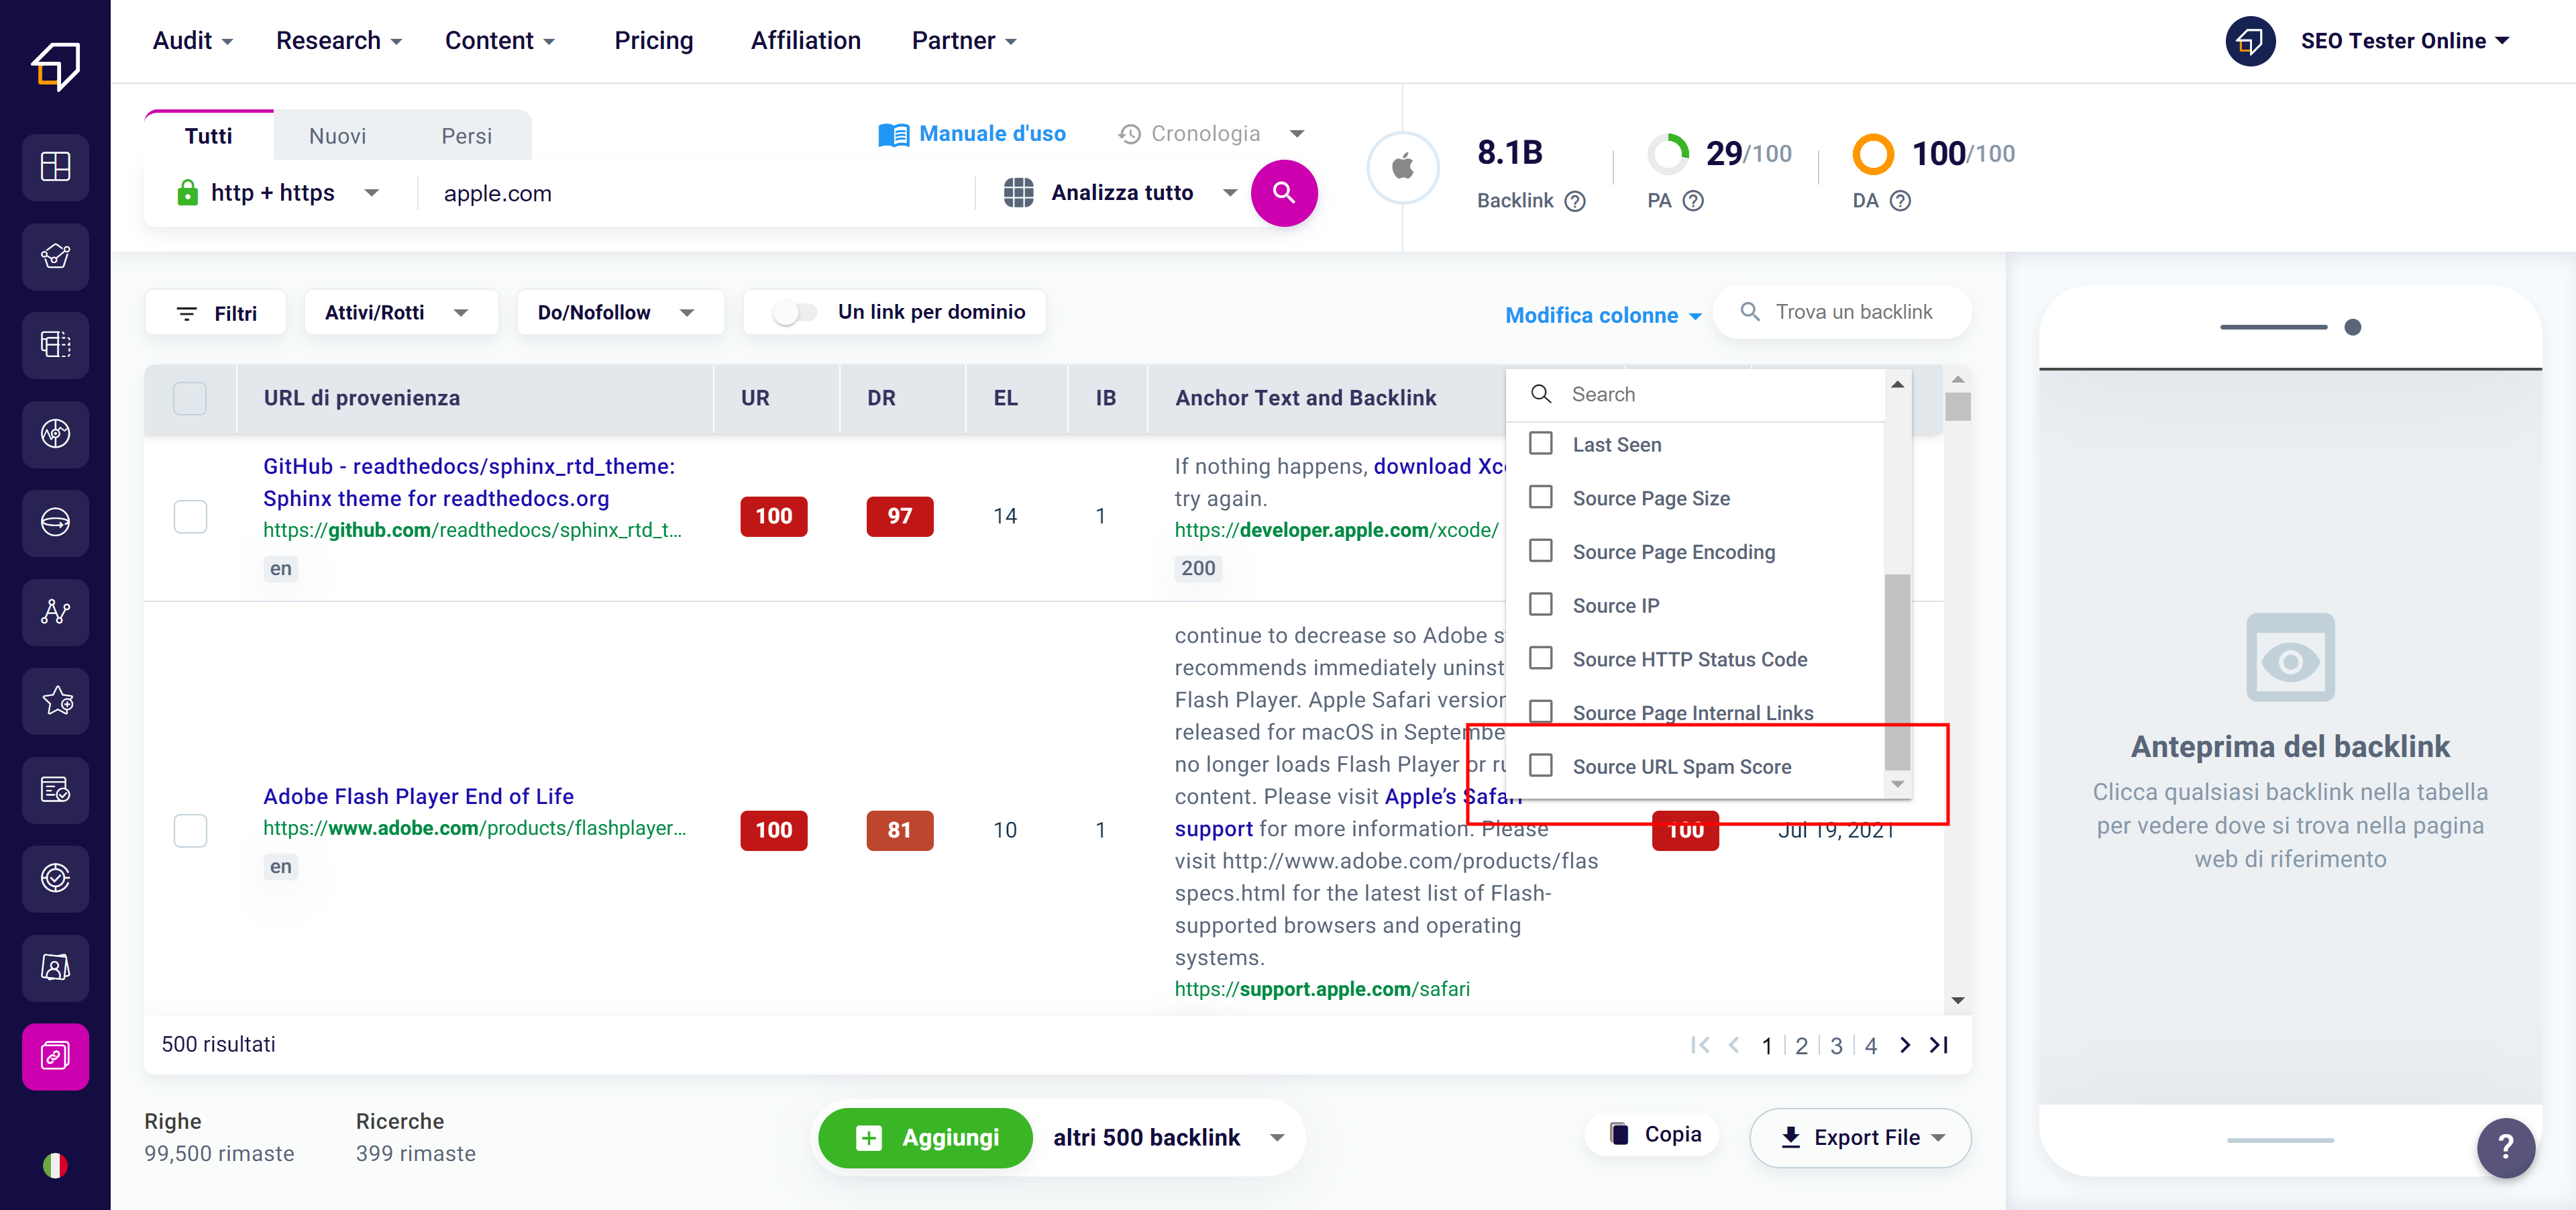This screenshot has width=2576, height=1210.
Task: Open the http + https protocol dropdown
Action: tap(279, 193)
